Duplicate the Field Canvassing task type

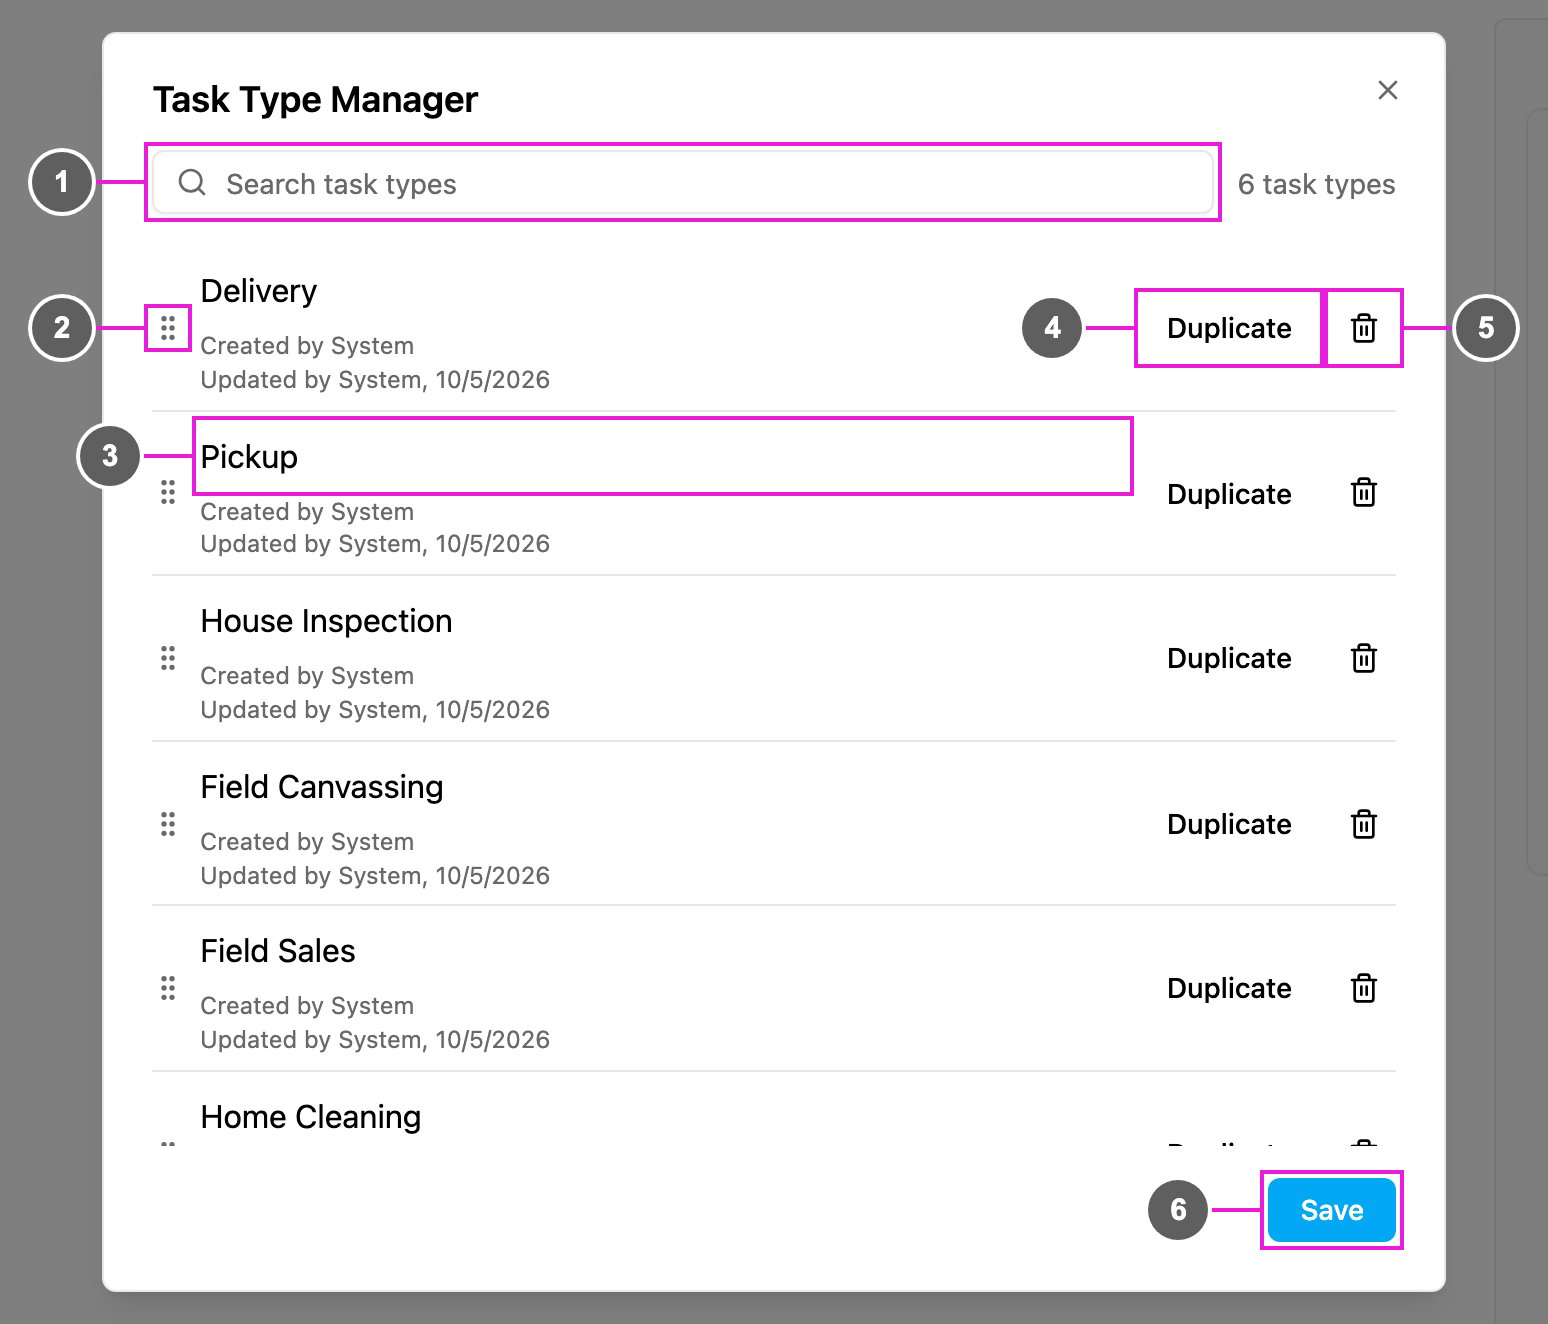pyautogui.click(x=1229, y=824)
